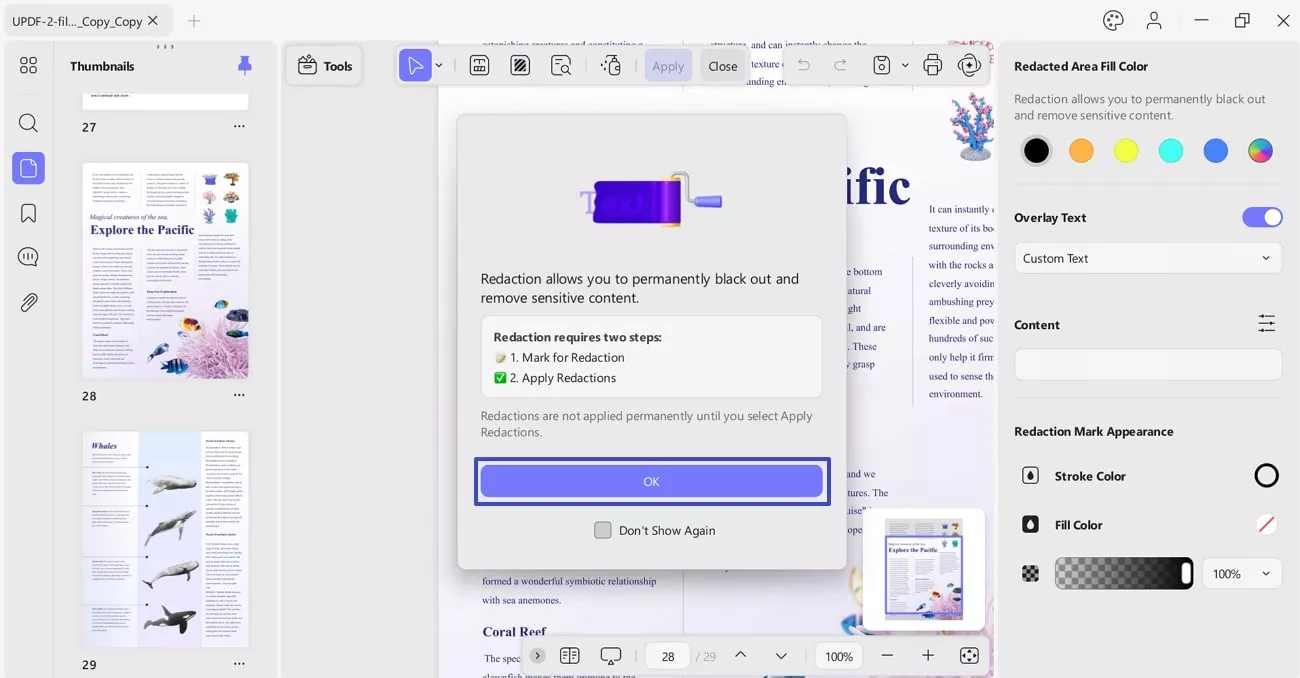Screen dimensions: 1300x678
Task: Start slideshow presentation mode
Action: 611,656
